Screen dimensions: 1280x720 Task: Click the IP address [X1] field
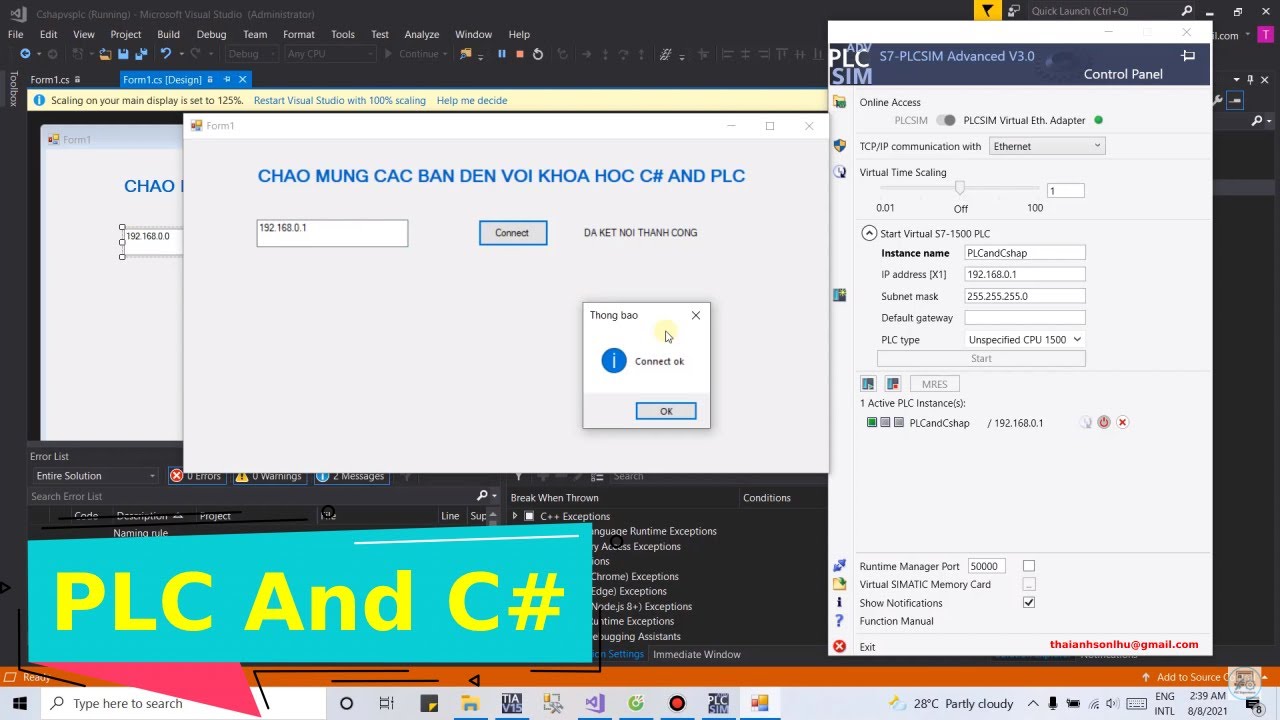[x=1025, y=274]
